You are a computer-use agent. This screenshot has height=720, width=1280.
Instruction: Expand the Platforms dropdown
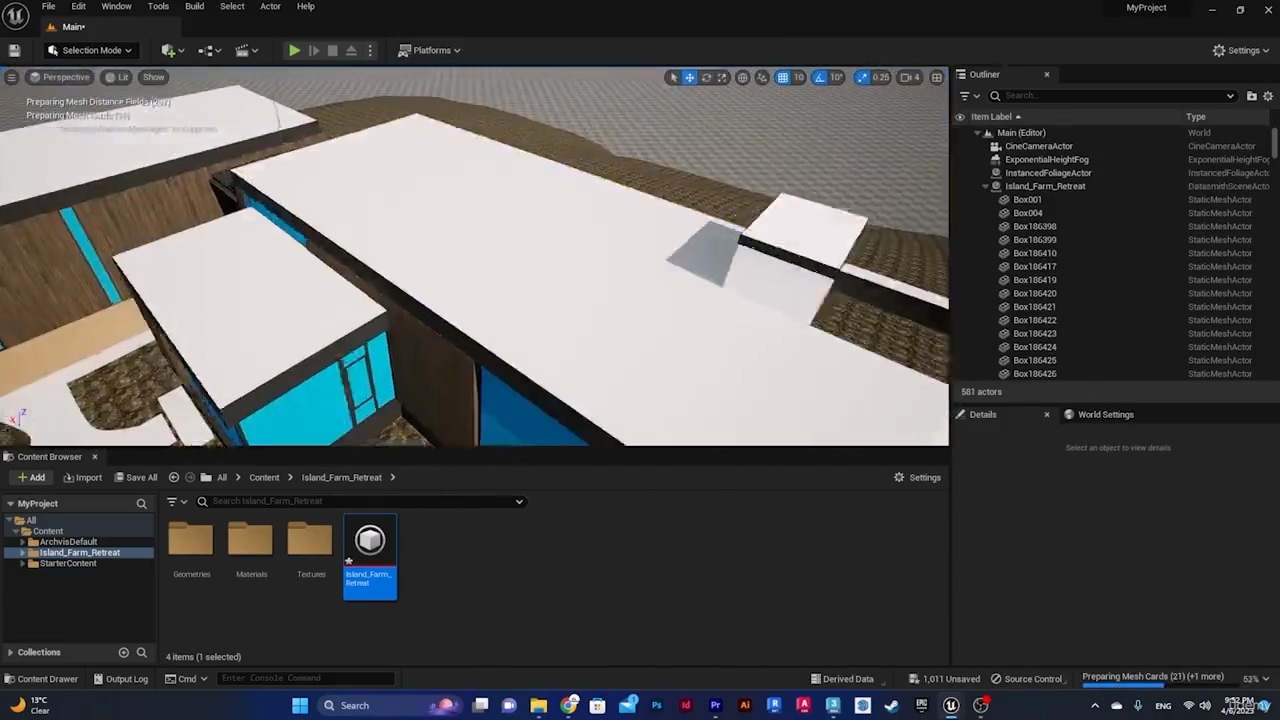pos(430,50)
